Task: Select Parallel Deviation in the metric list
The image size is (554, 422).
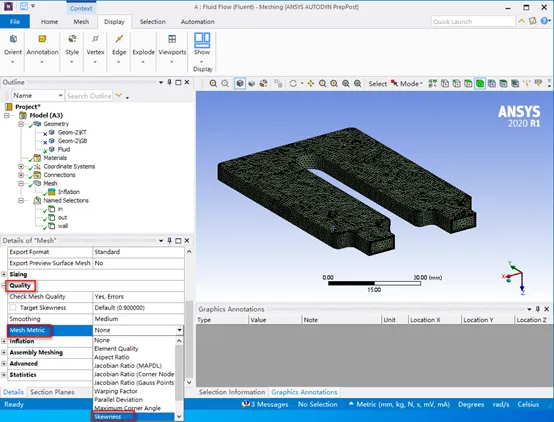Action: (x=134, y=399)
